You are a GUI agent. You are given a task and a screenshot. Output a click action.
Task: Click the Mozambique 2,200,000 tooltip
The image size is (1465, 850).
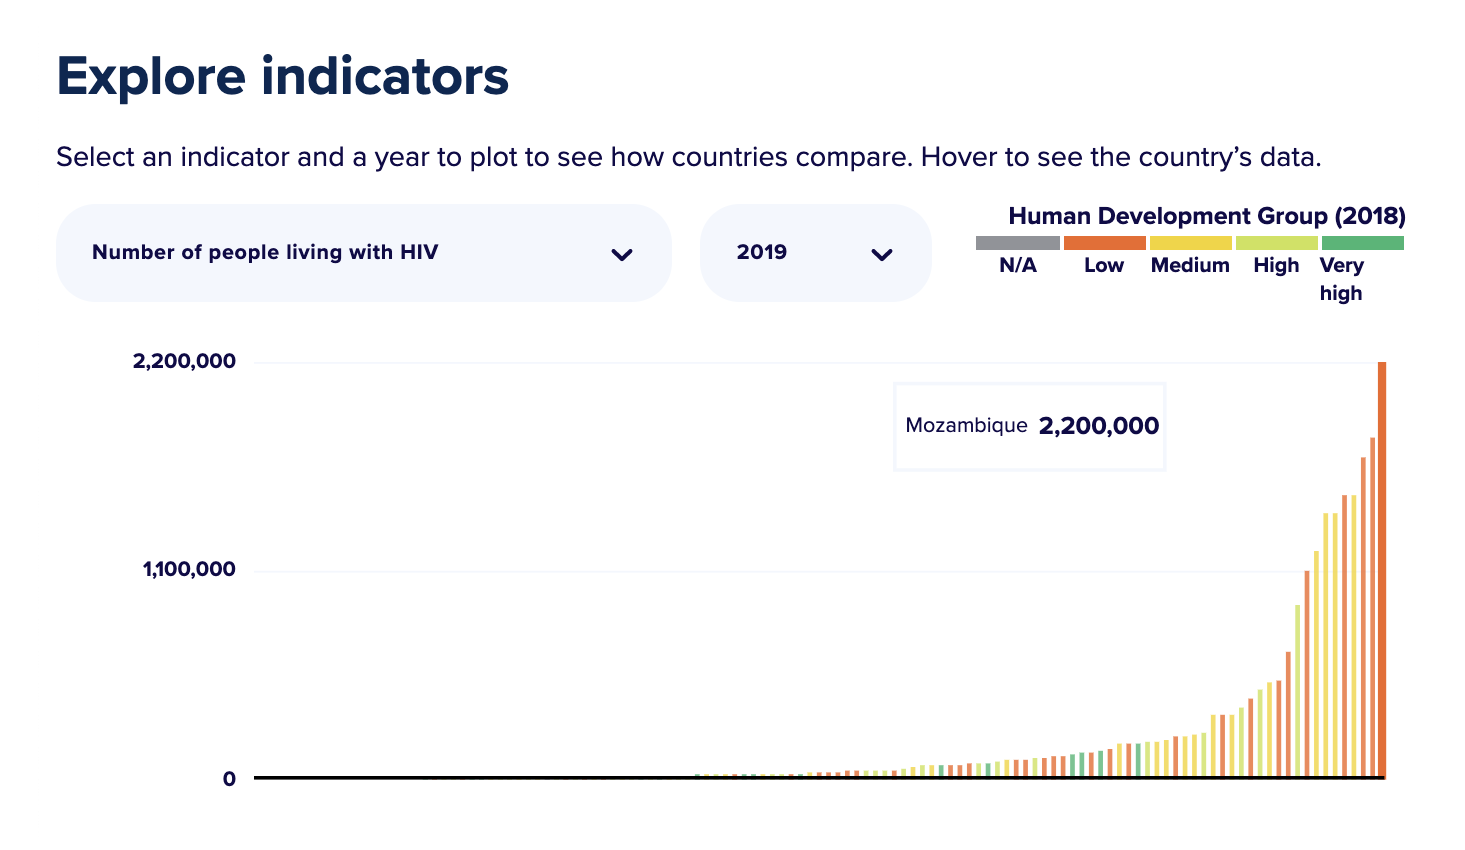click(1030, 426)
